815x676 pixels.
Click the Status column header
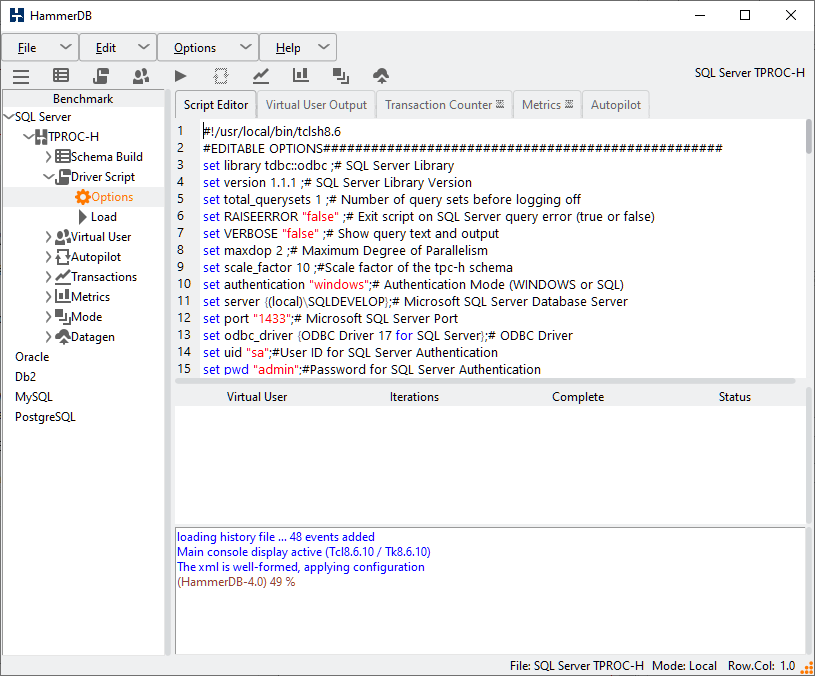point(734,397)
